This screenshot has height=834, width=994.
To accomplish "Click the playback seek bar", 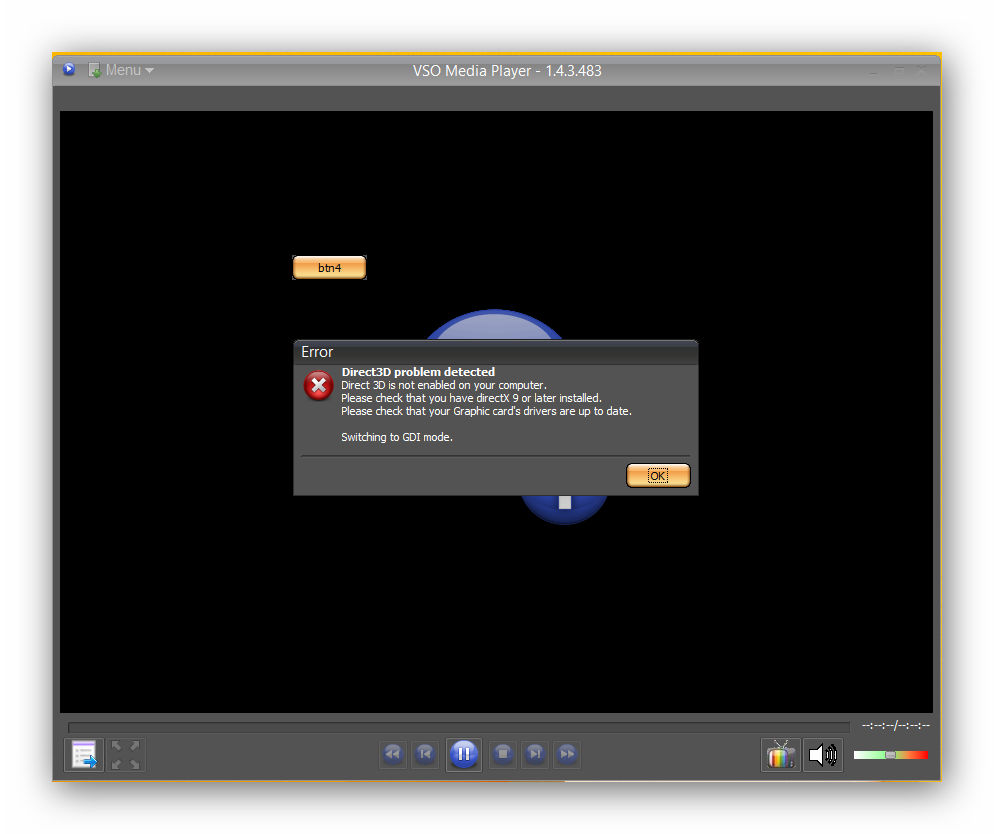I will [459, 727].
